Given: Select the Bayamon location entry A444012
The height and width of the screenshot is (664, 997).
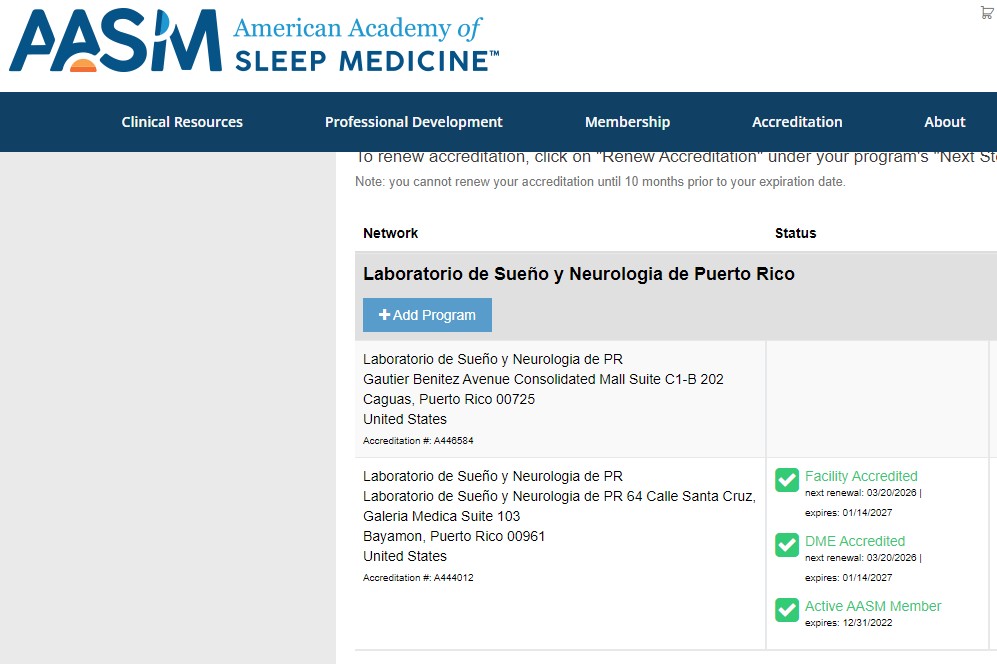Looking at the screenshot, I should coord(560,553).
